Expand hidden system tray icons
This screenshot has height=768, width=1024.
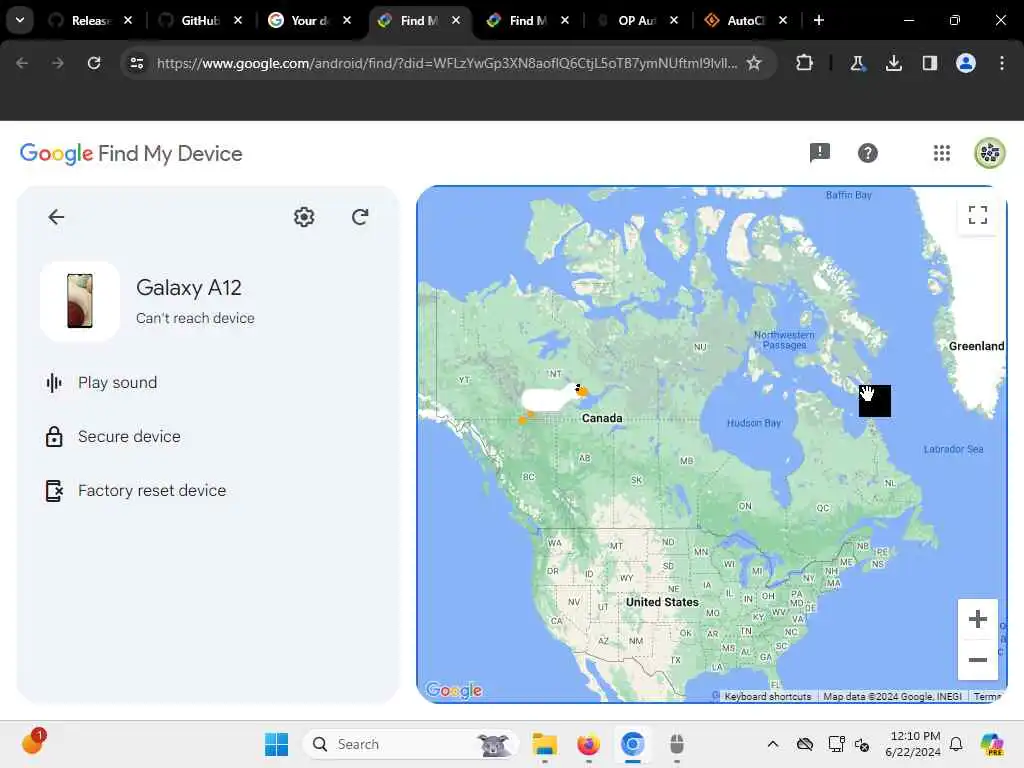coord(773,744)
